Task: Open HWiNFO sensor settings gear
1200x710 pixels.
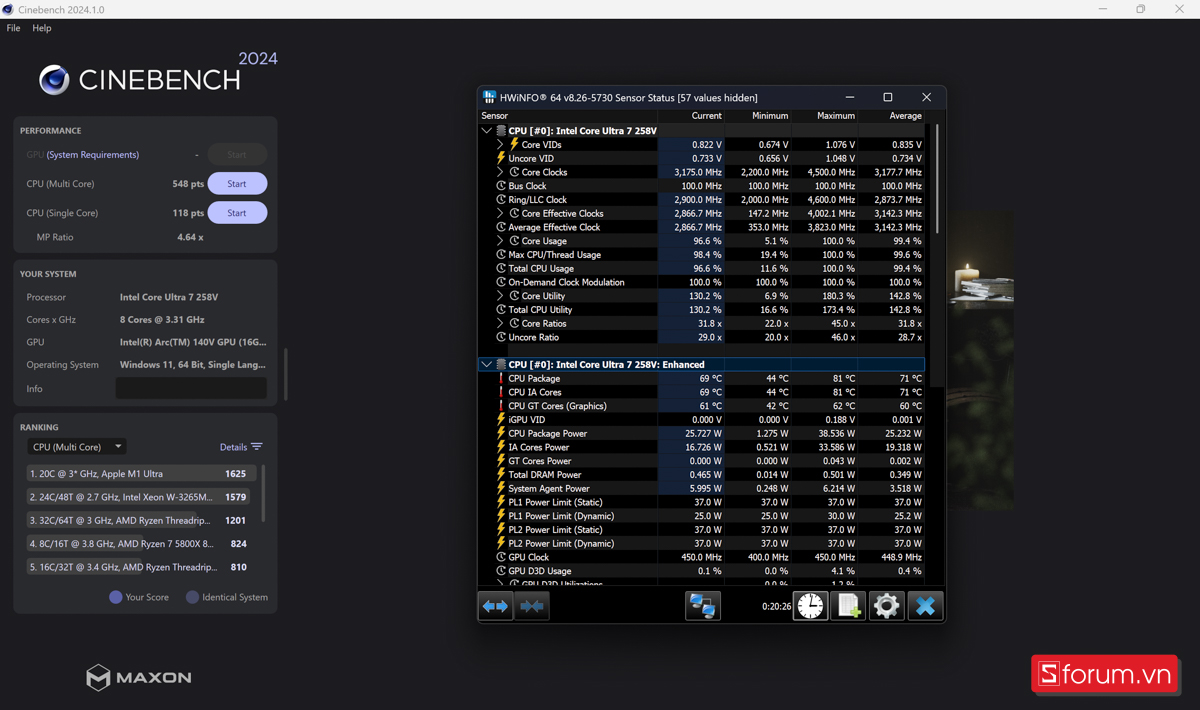Action: pyautogui.click(x=886, y=606)
